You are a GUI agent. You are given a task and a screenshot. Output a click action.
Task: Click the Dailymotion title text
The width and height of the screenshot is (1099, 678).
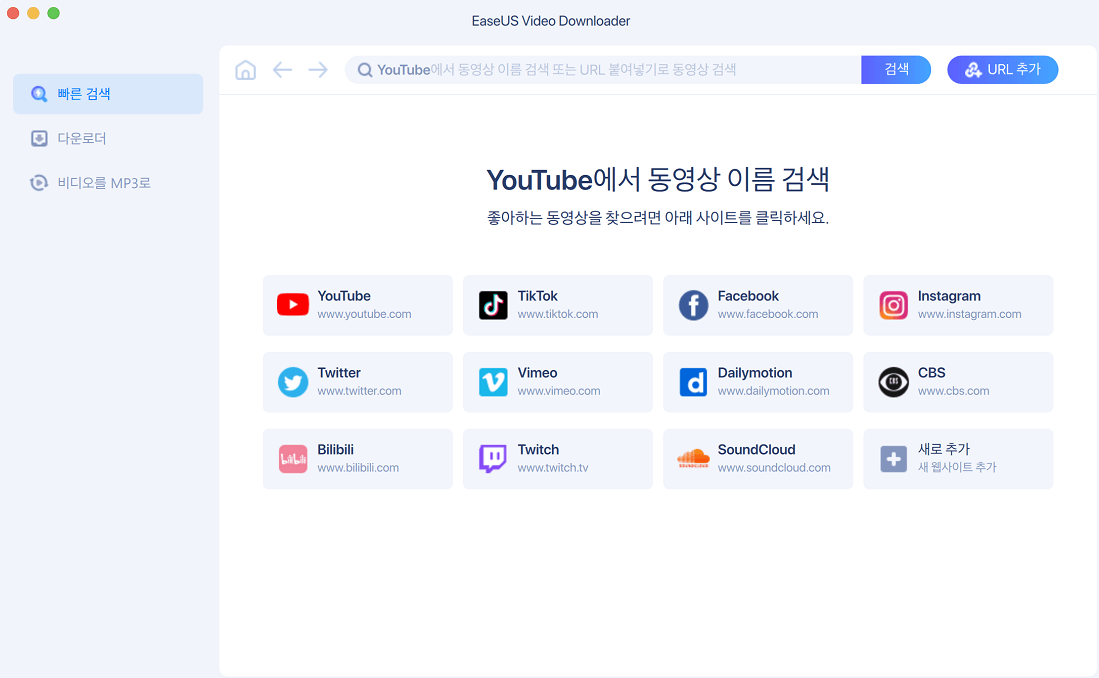755,373
